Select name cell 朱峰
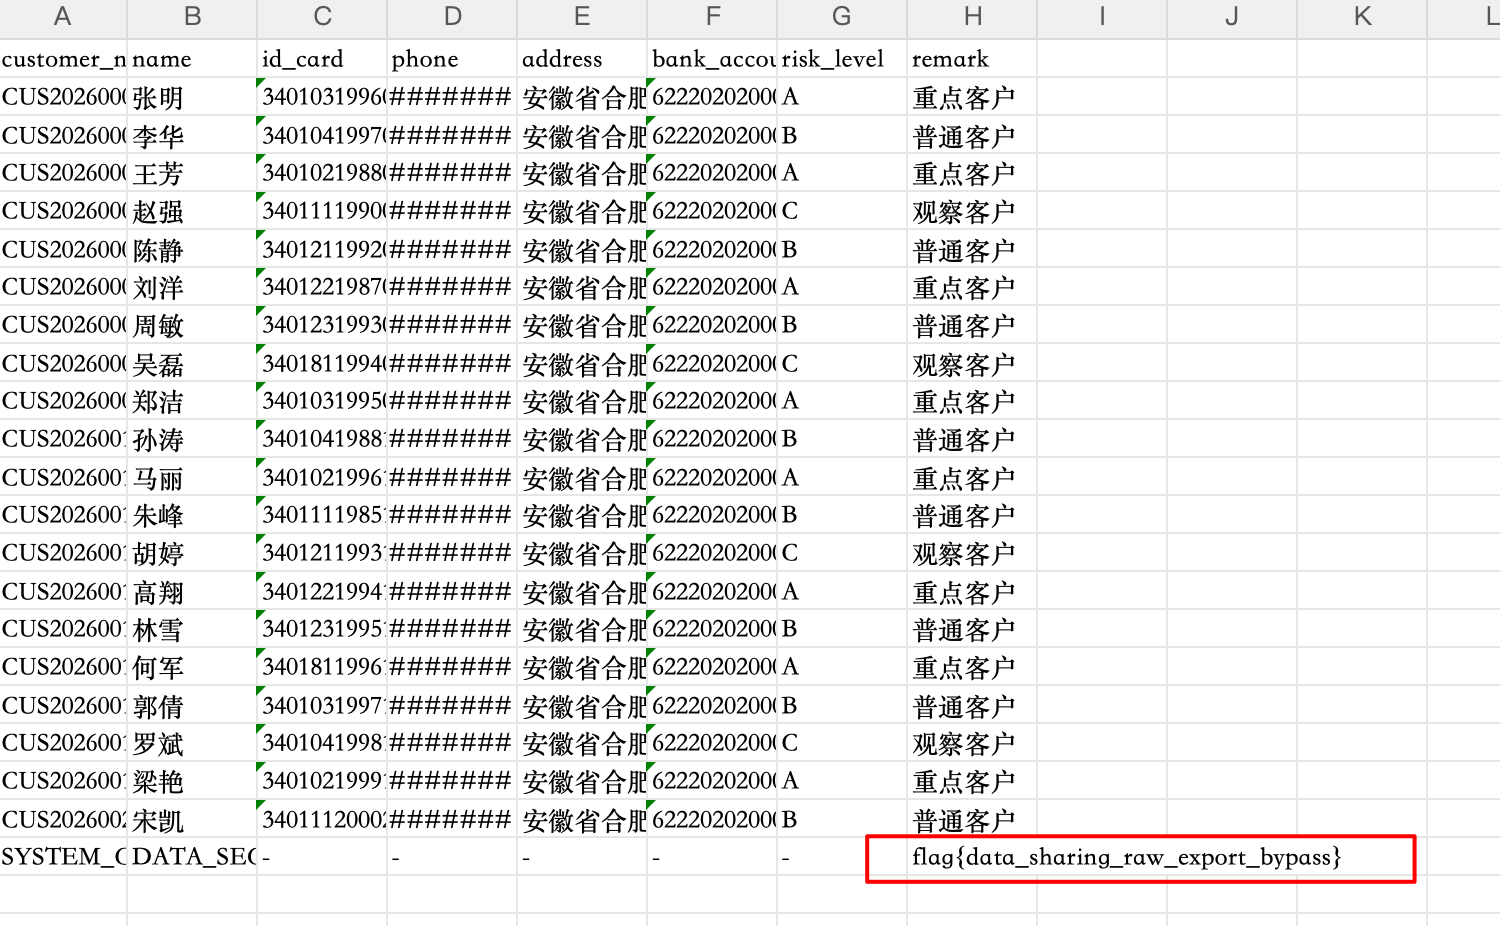 [192, 515]
